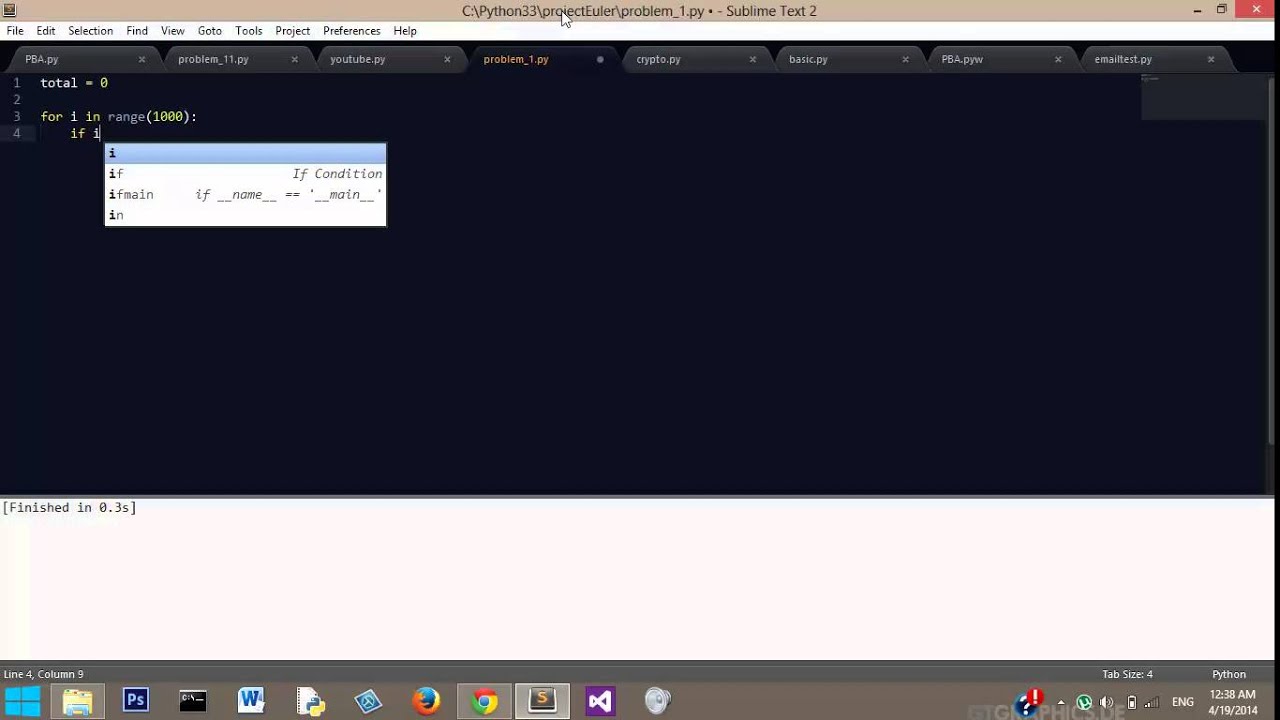Screen dimensions: 1280x720
Task: Click the editor vertical scrollbar
Action: tap(1273, 260)
